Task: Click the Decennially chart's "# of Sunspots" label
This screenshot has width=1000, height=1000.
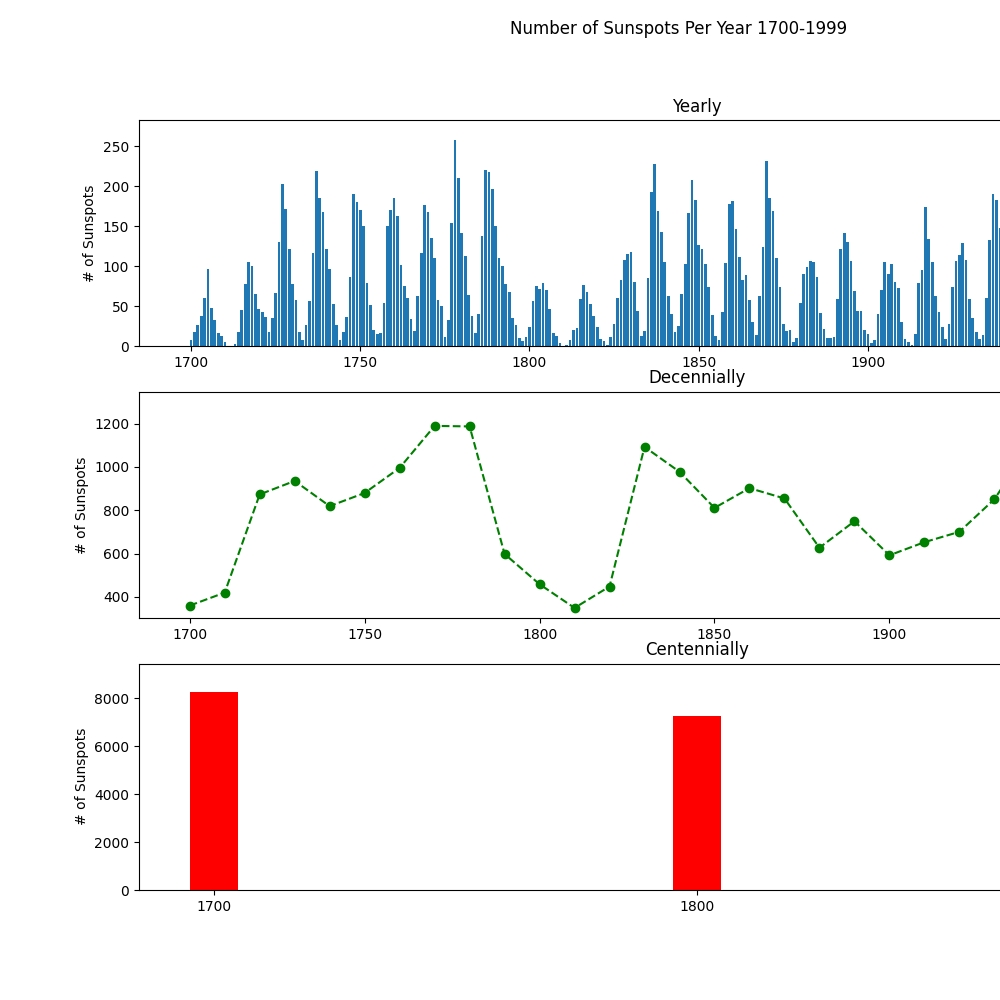Action: pyautogui.click(x=82, y=505)
